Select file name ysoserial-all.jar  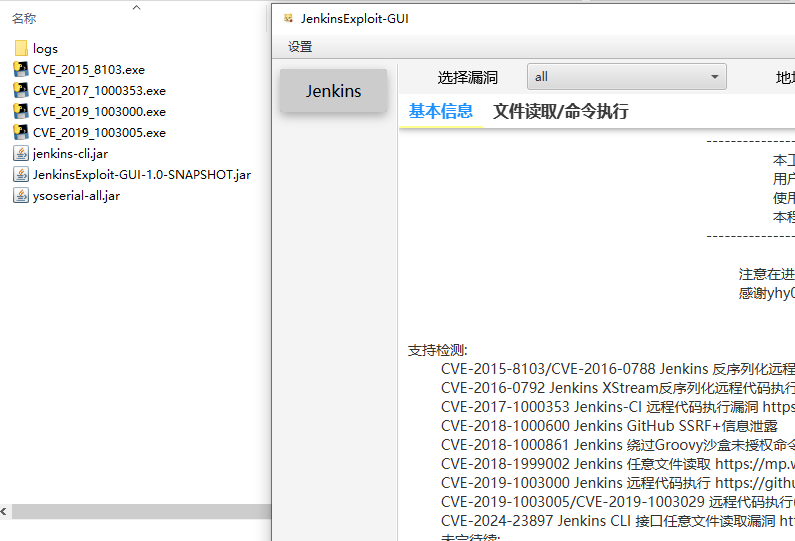(77, 196)
